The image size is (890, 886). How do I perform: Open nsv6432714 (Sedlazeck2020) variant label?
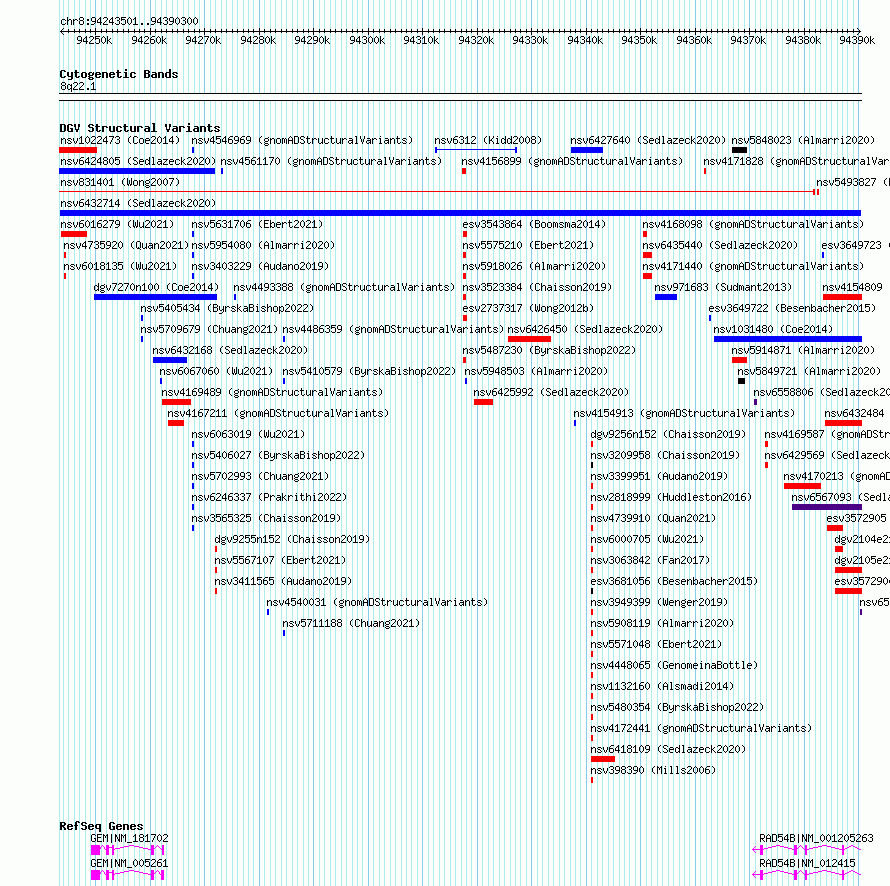pyautogui.click(x=138, y=203)
